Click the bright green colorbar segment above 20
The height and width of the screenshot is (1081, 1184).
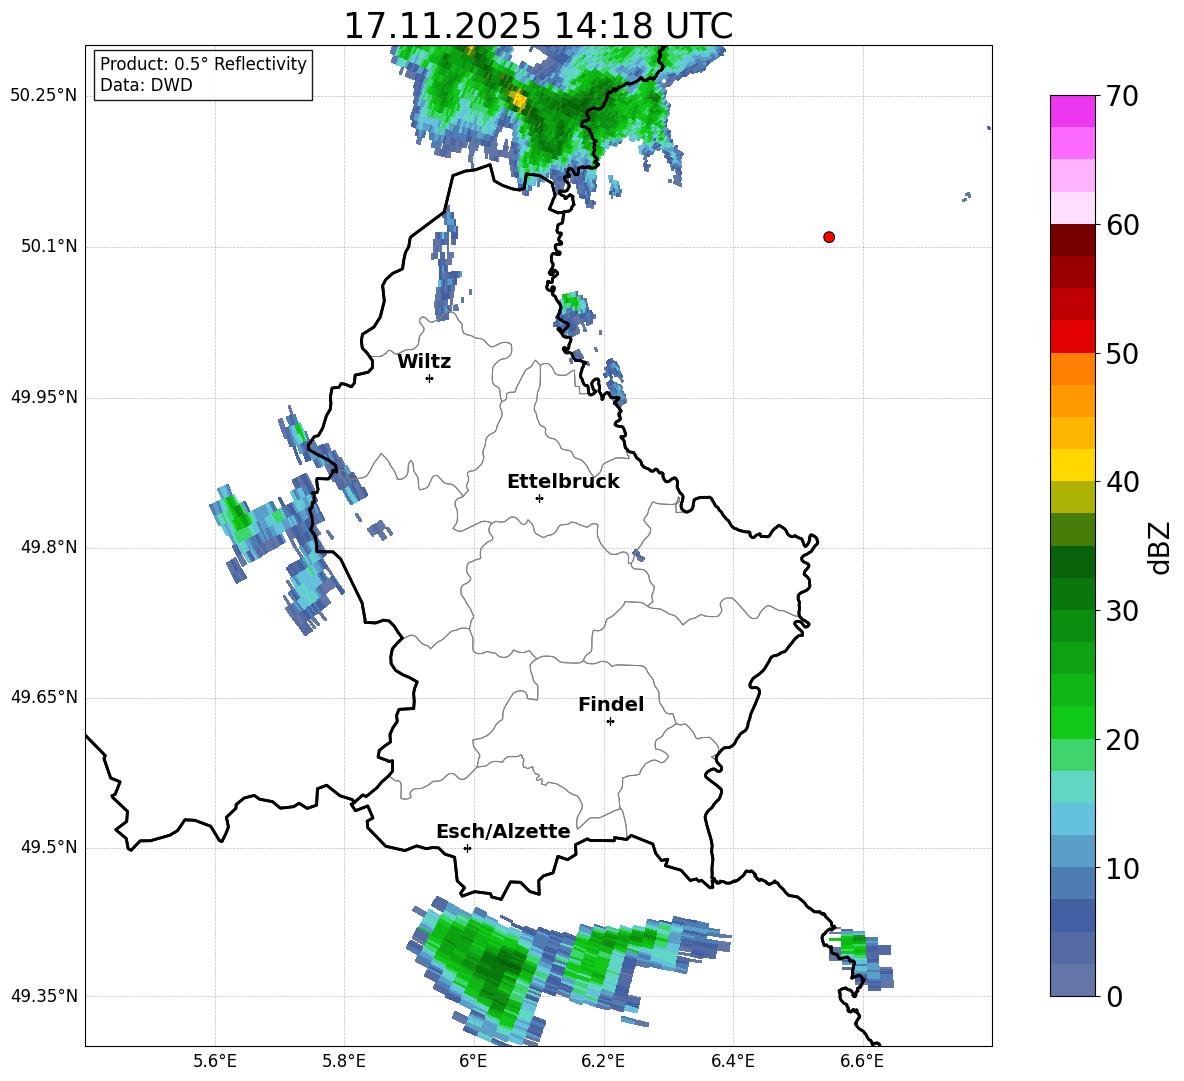point(1072,722)
